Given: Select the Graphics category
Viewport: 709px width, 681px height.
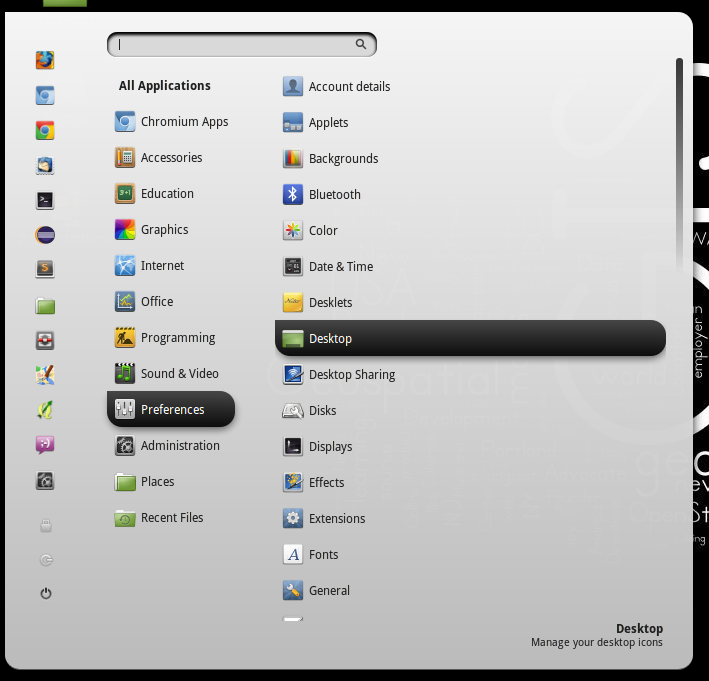Looking at the screenshot, I should 171,229.
